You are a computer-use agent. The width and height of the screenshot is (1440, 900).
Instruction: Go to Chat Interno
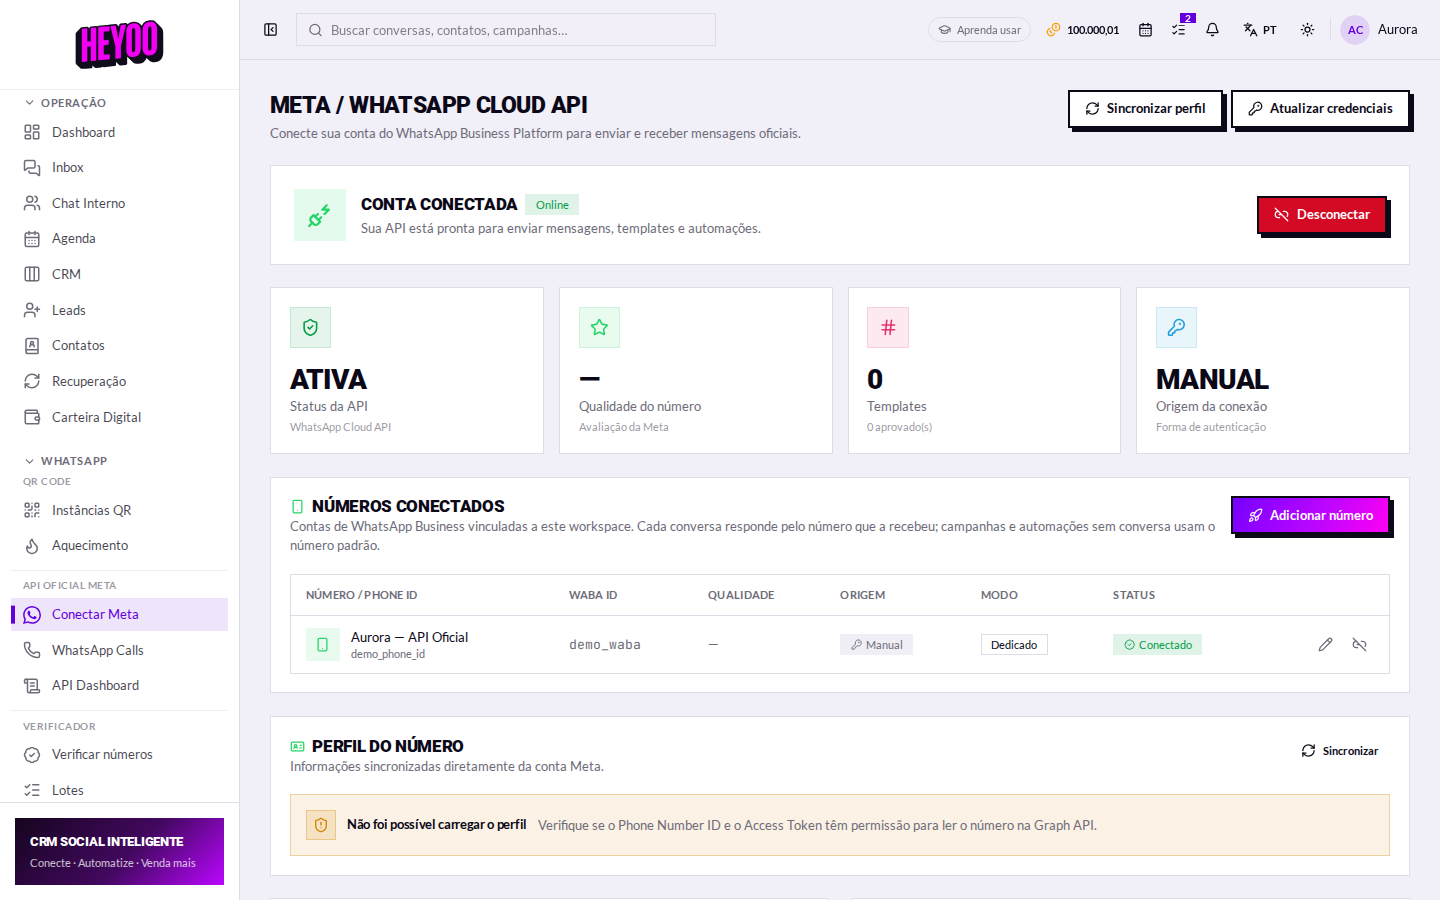point(119,203)
